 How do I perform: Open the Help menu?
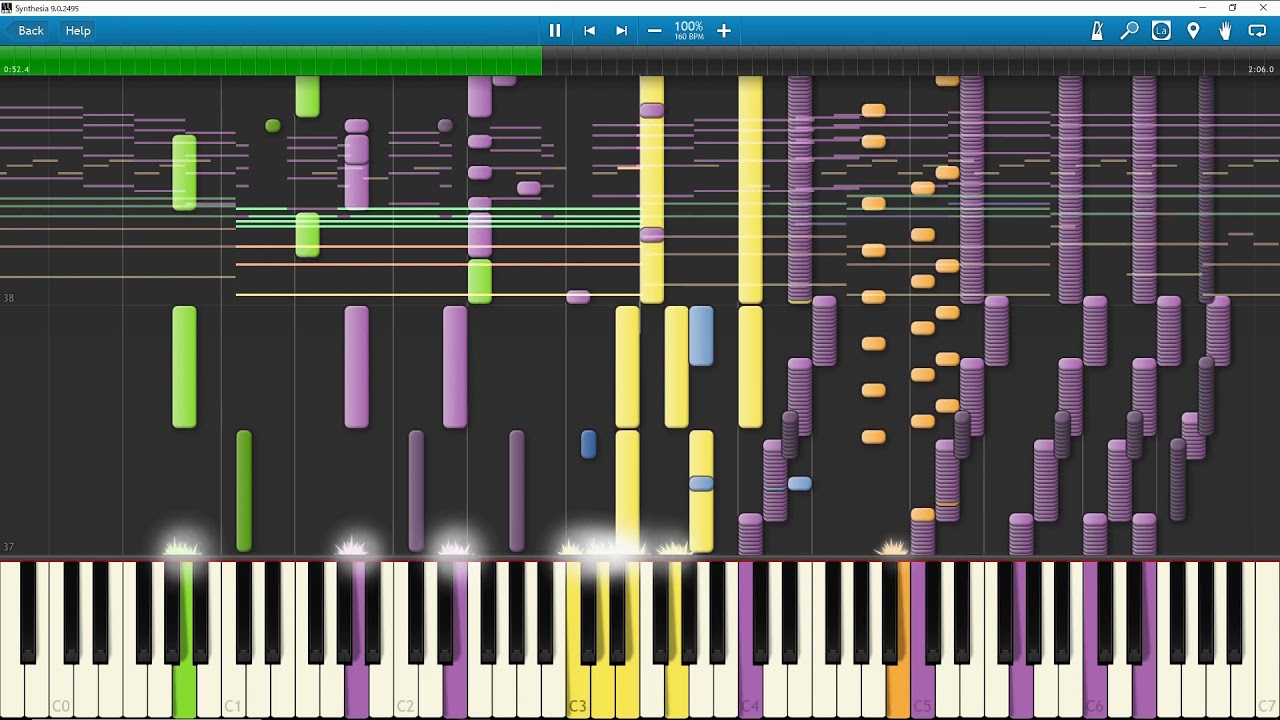click(78, 31)
